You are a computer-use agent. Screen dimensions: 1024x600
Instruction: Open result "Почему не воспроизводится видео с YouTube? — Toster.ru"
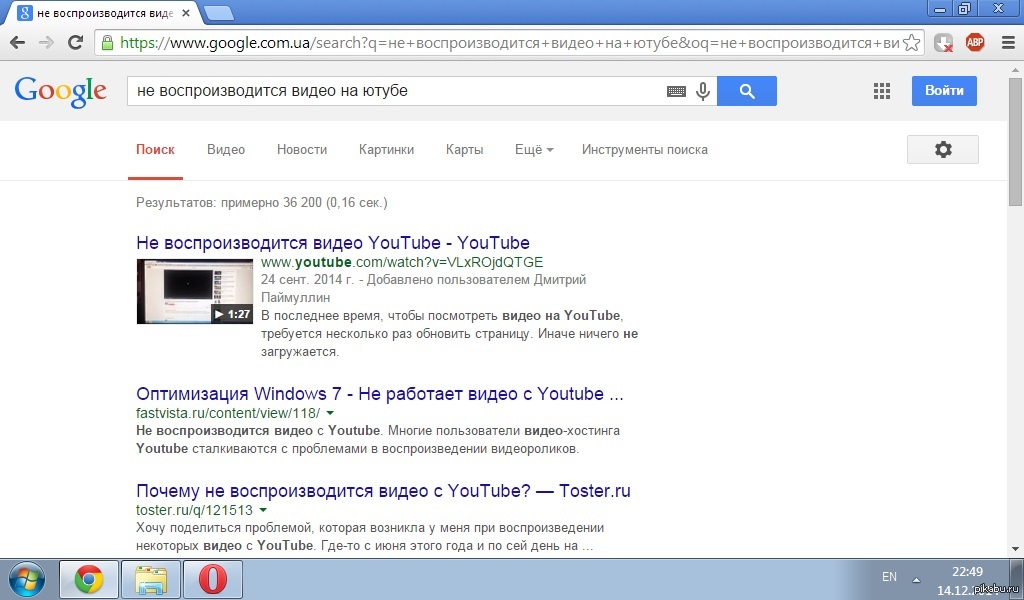(x=383, y=491)
